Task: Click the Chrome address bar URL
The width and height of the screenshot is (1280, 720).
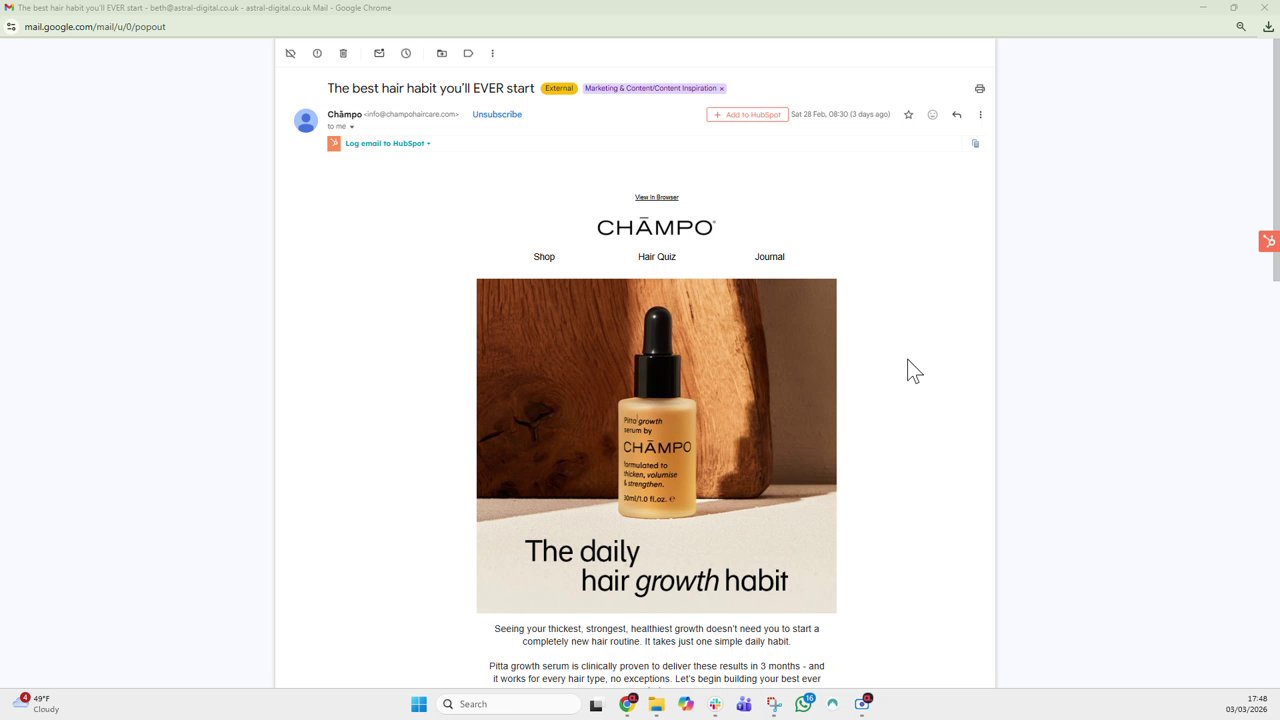Action: 95,27
